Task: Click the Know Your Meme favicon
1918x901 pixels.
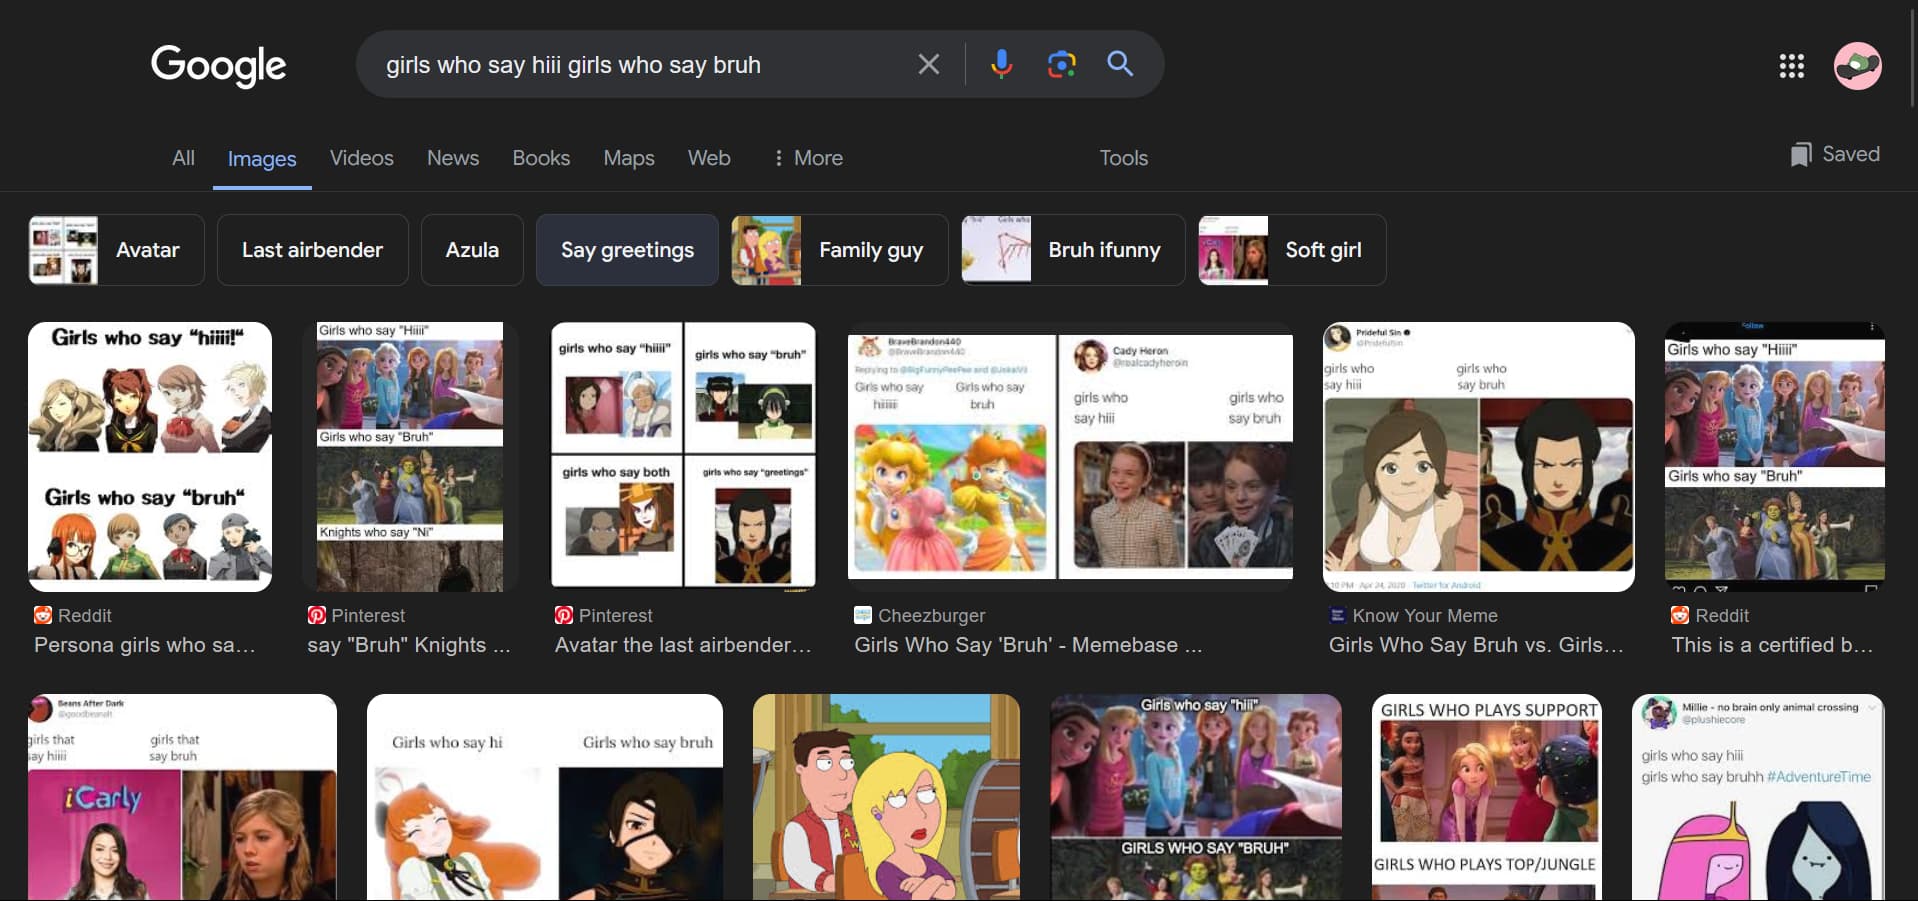Action: [x=1338, y=615]
